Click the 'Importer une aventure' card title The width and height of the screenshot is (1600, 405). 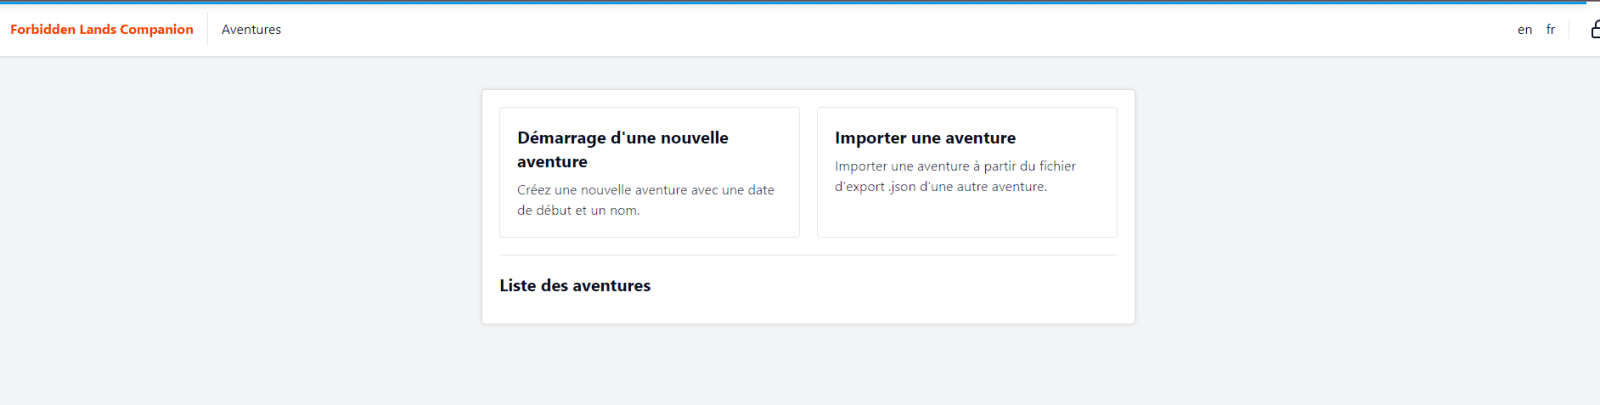(x=925, y=138)
